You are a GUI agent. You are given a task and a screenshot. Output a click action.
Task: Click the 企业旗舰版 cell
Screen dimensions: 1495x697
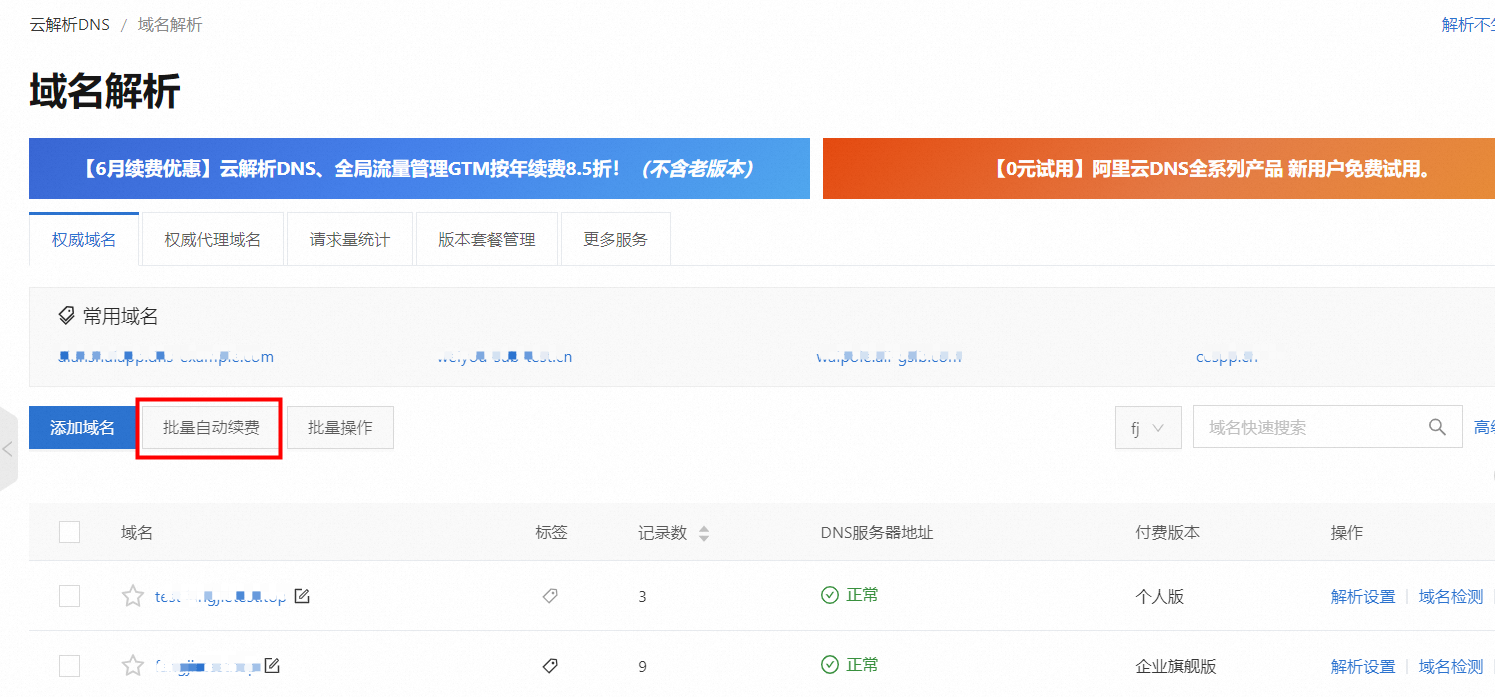(x=1176, y=666)
